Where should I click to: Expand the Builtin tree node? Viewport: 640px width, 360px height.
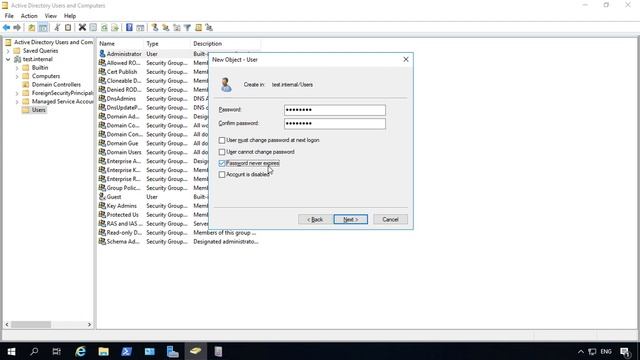click(17, 68)
